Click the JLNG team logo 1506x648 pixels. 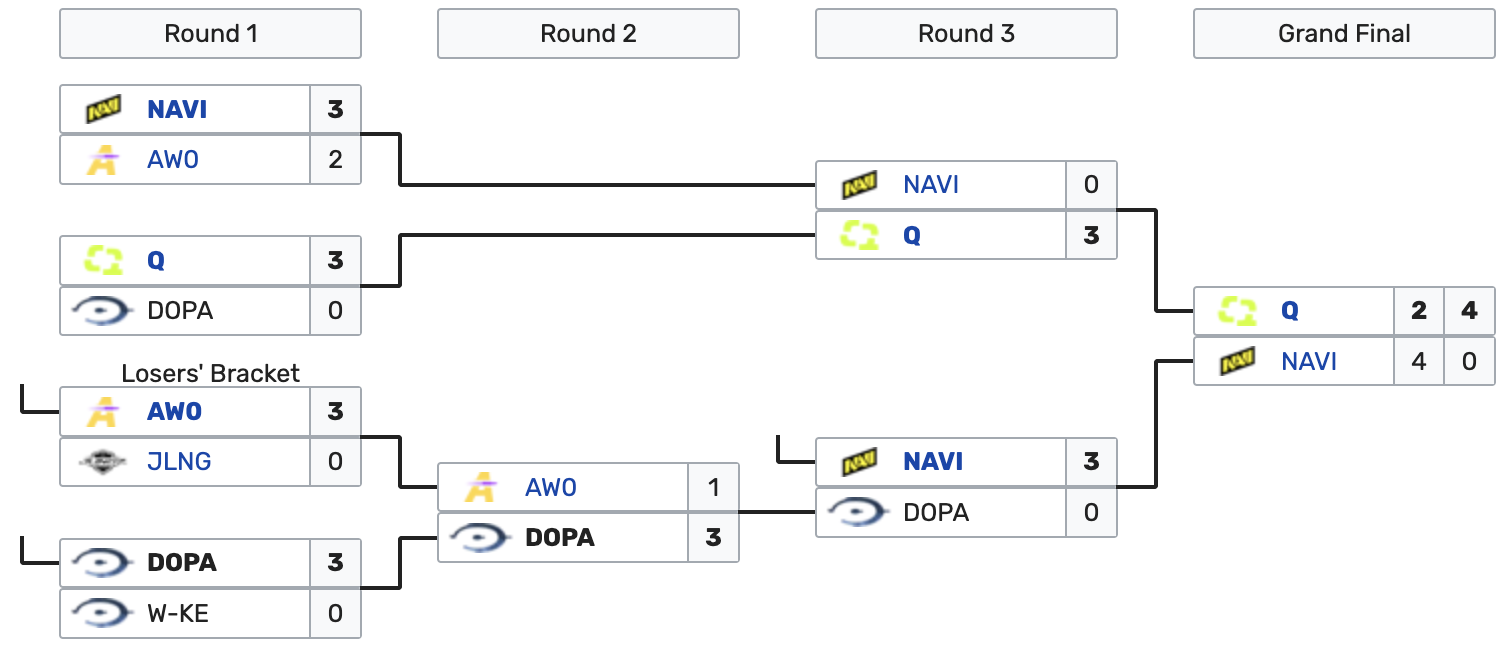click(103, 461)
